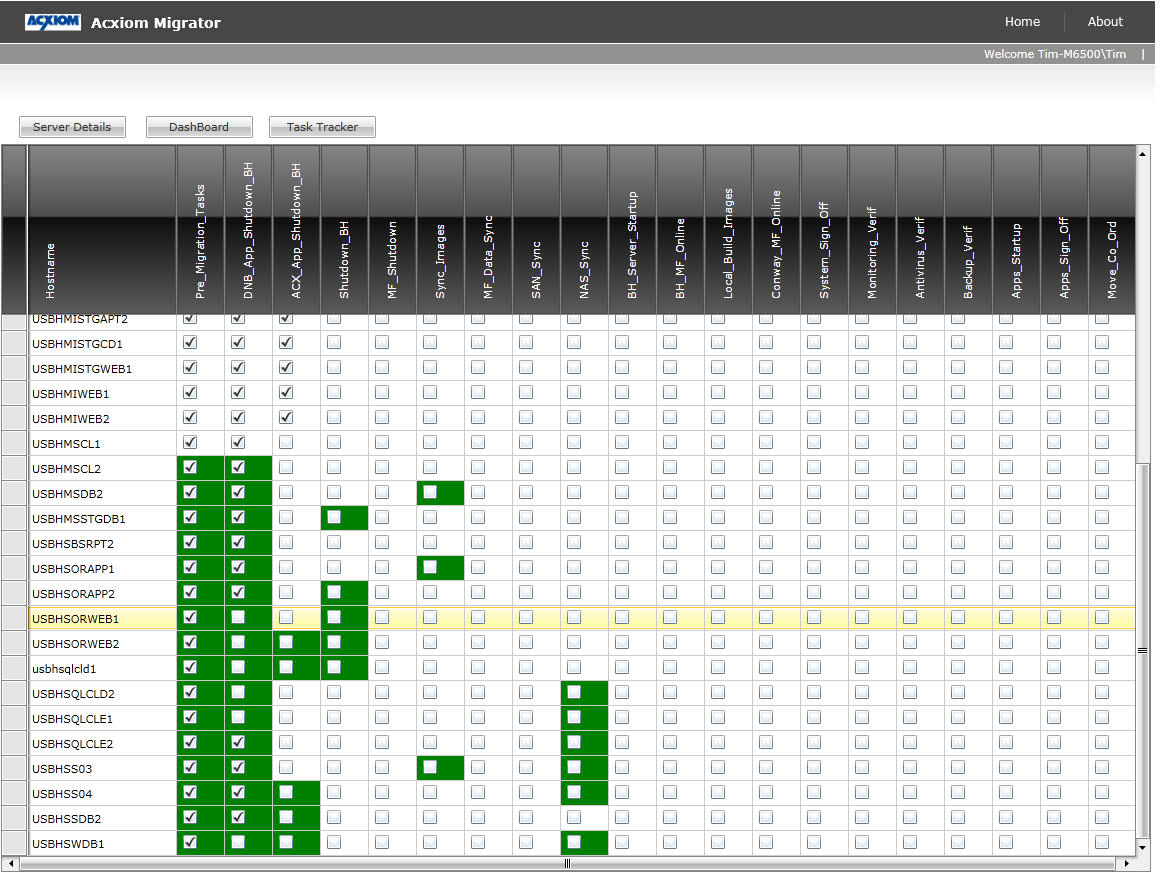Screen dimensions: 1161x873
Task: Open the Task Tracker view
Action: (x=322, y=127)
